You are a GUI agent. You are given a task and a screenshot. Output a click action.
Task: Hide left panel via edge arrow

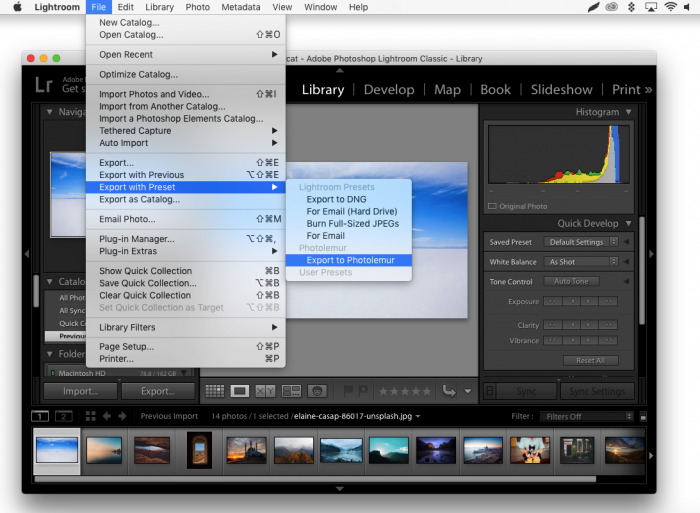[x=27, y=254]
